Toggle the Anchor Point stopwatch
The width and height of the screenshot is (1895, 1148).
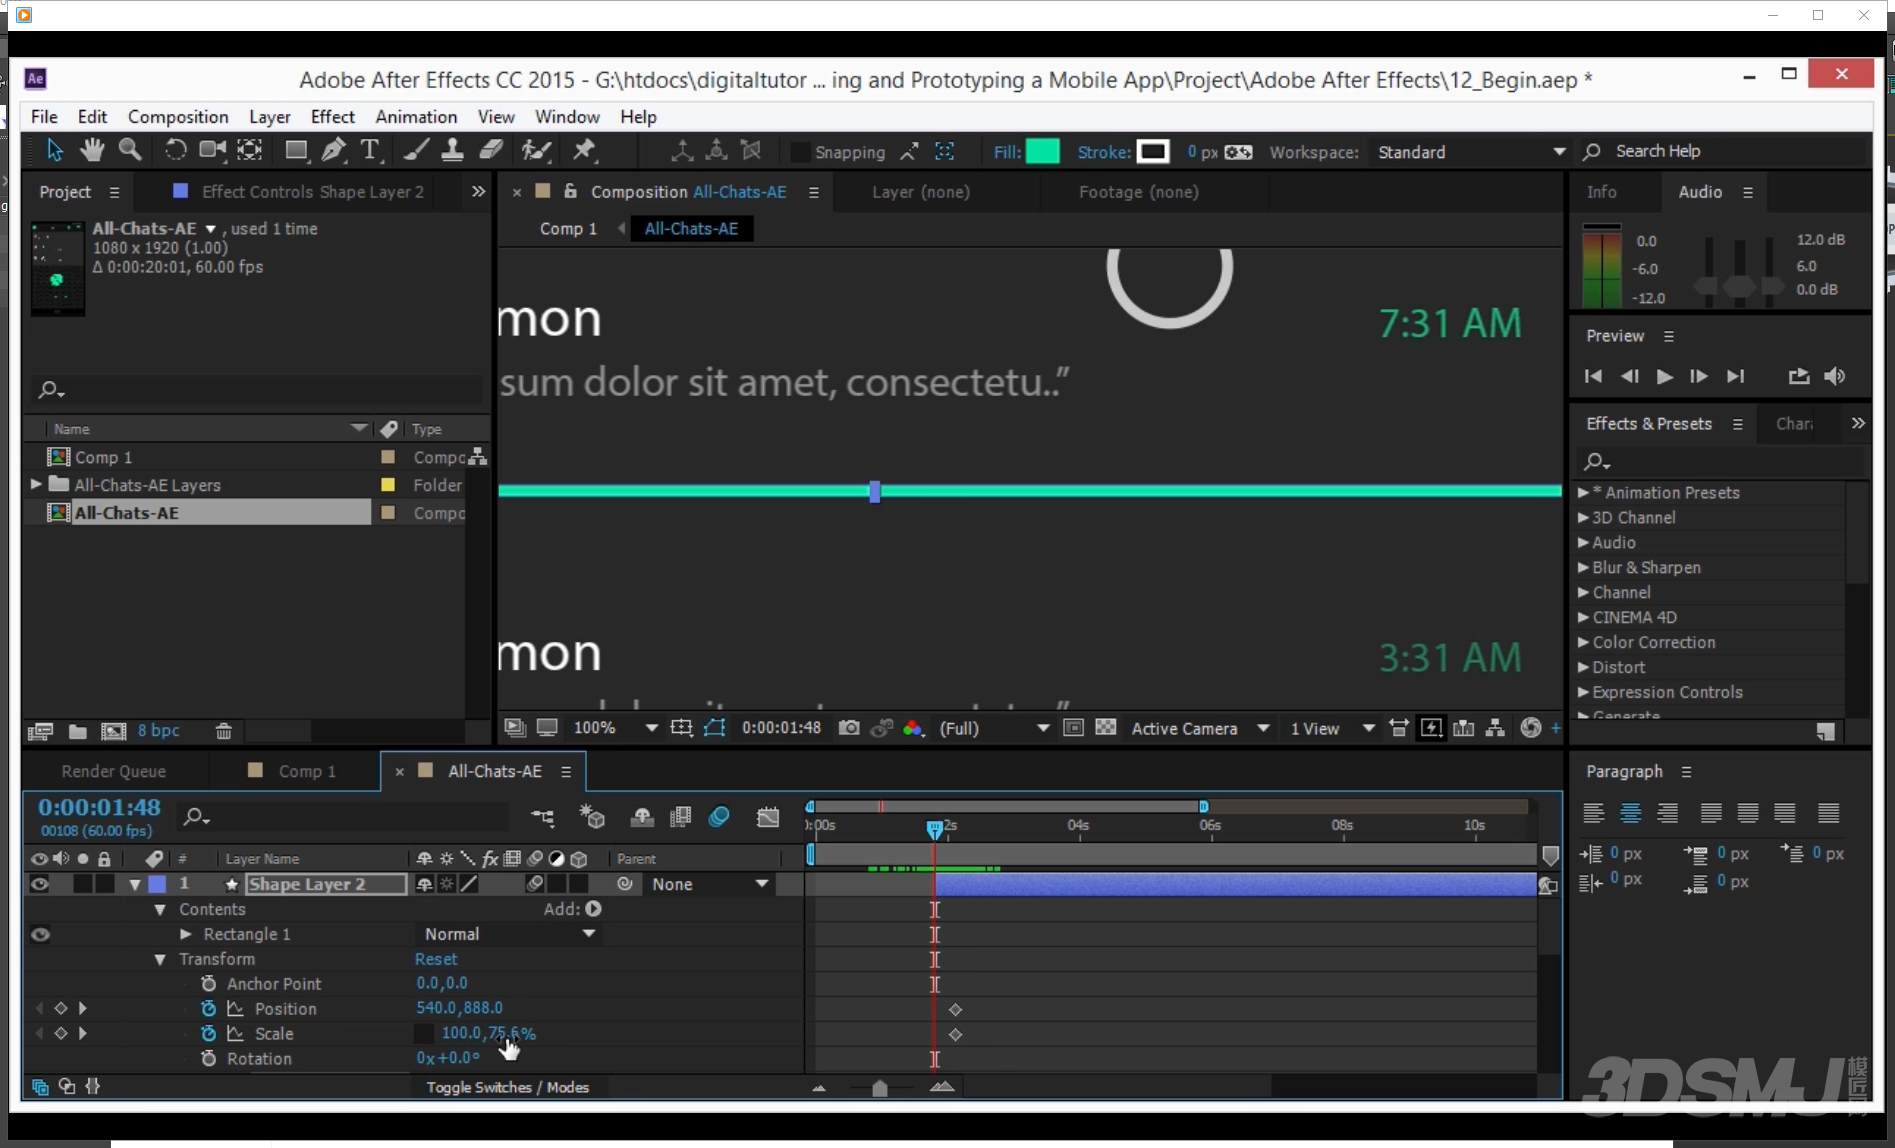[x=208, y=983]
